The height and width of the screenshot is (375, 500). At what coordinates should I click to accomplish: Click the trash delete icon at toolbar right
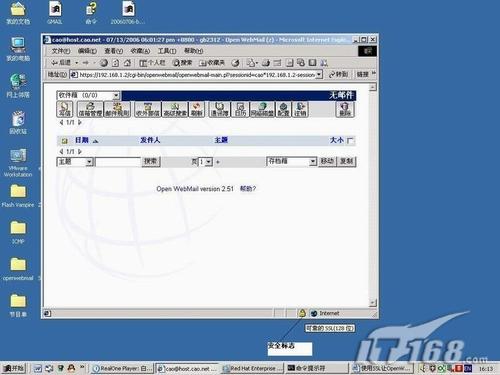345,109
